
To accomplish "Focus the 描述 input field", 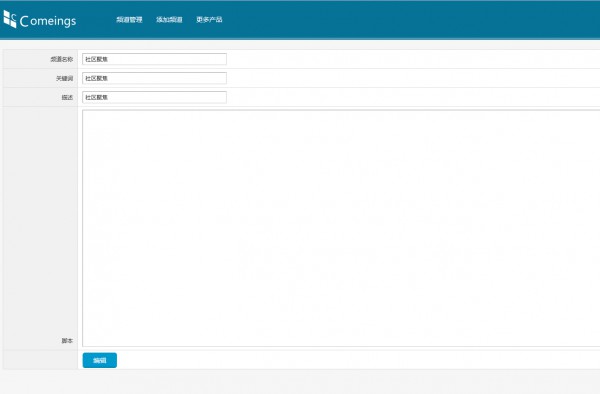I will [154, 97].
